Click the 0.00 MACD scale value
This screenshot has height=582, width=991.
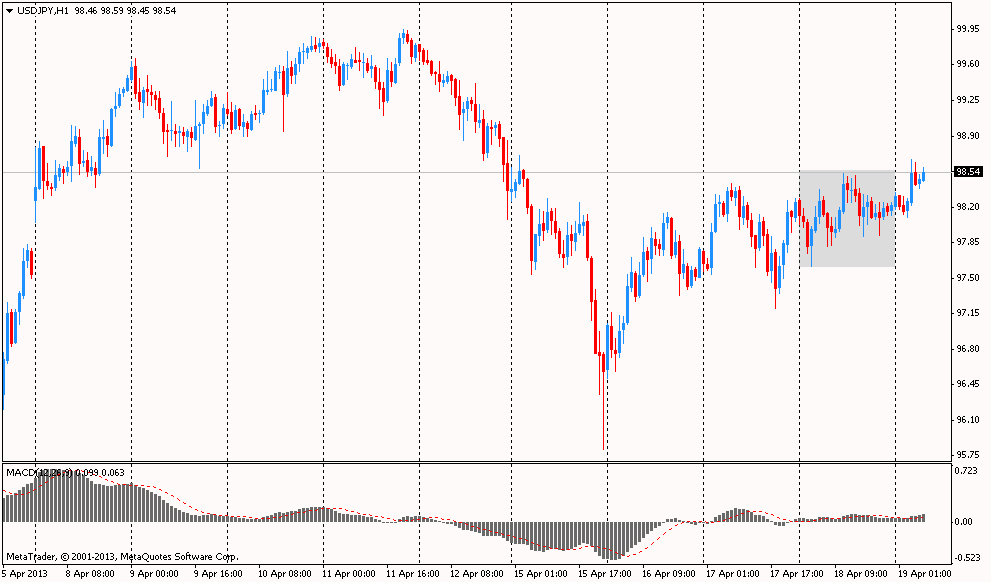click(965, 522)
